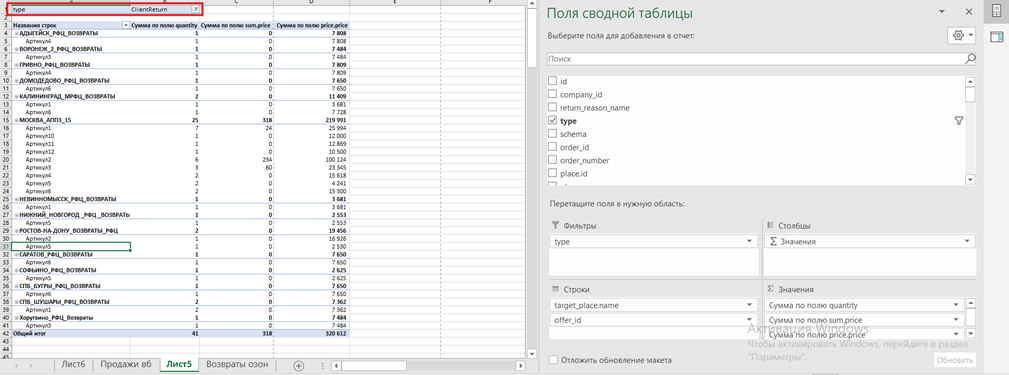Click the filter funnel icon next to the type field

point(958,121)
